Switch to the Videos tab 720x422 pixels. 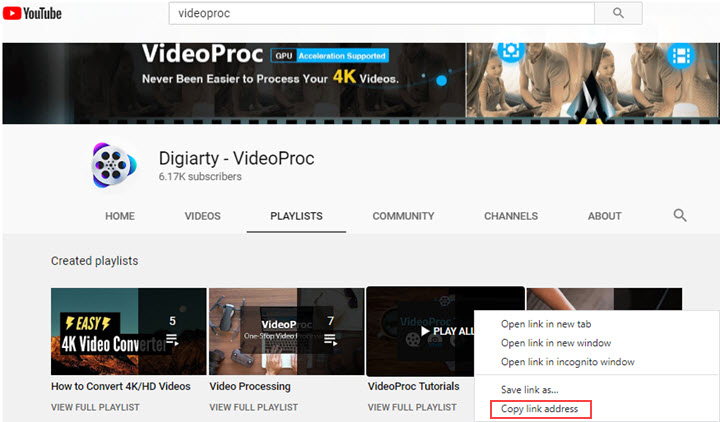click(x=202, y=216)
